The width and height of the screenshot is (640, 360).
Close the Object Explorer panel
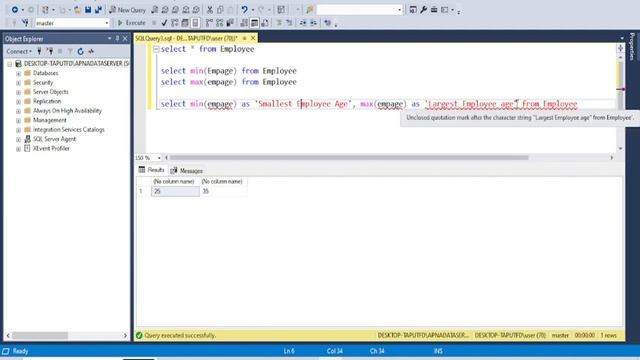pyautogui.click(x=125, y=38)
